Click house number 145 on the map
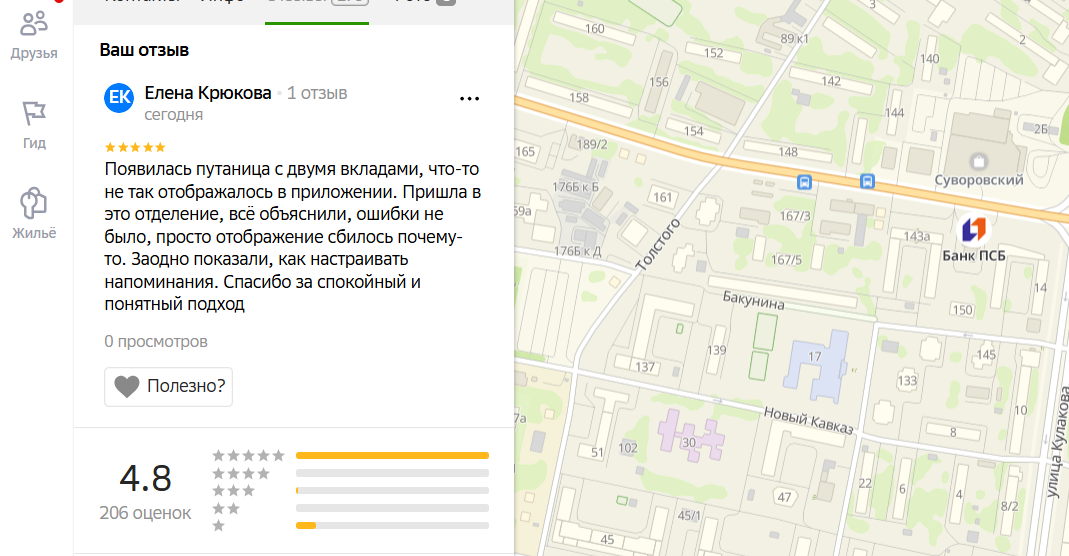 (x=986, y=354)
